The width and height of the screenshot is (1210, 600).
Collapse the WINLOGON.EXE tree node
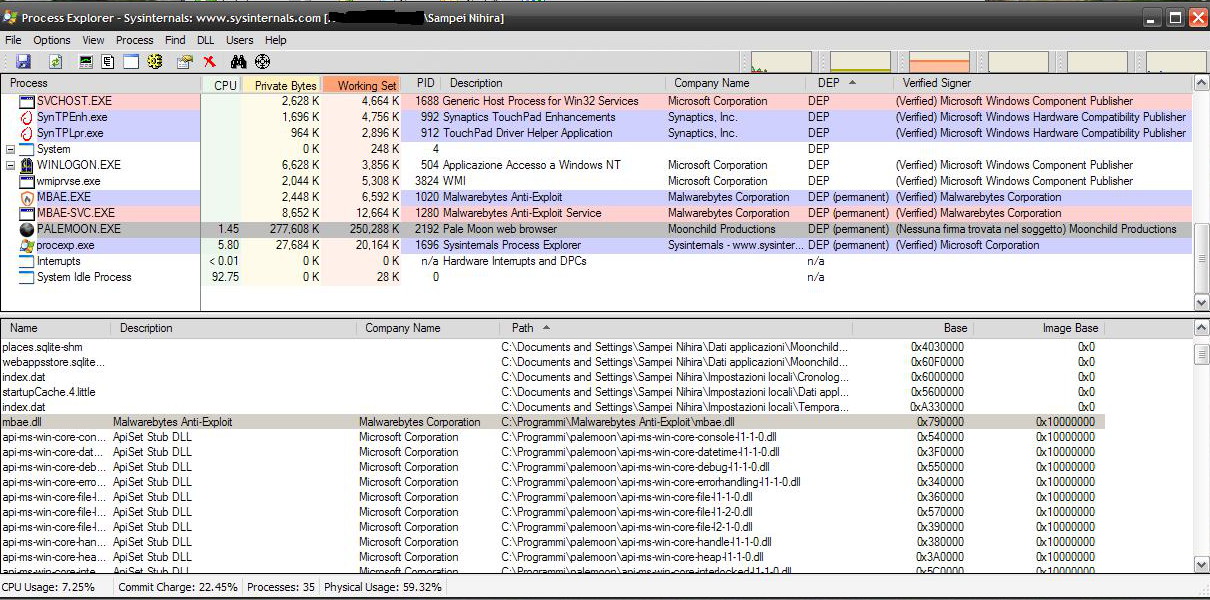click(10, 165)
